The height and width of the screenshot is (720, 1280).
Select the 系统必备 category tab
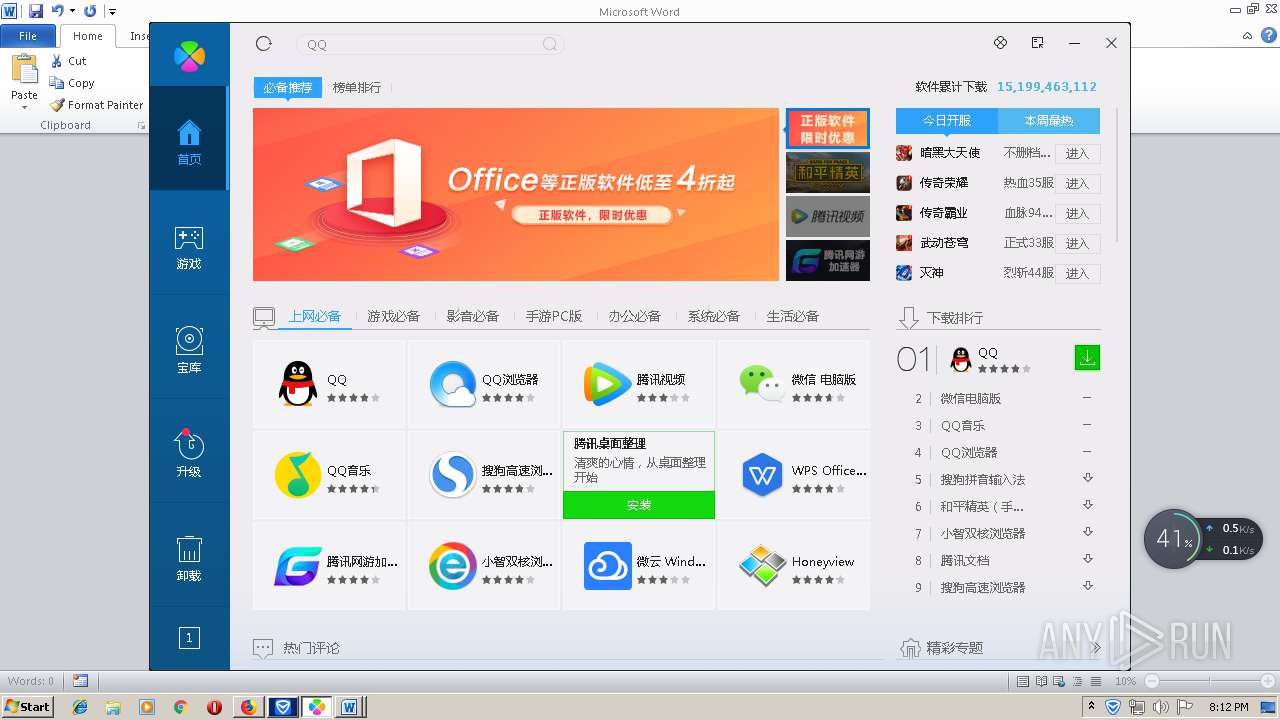(x=713, y=316)
